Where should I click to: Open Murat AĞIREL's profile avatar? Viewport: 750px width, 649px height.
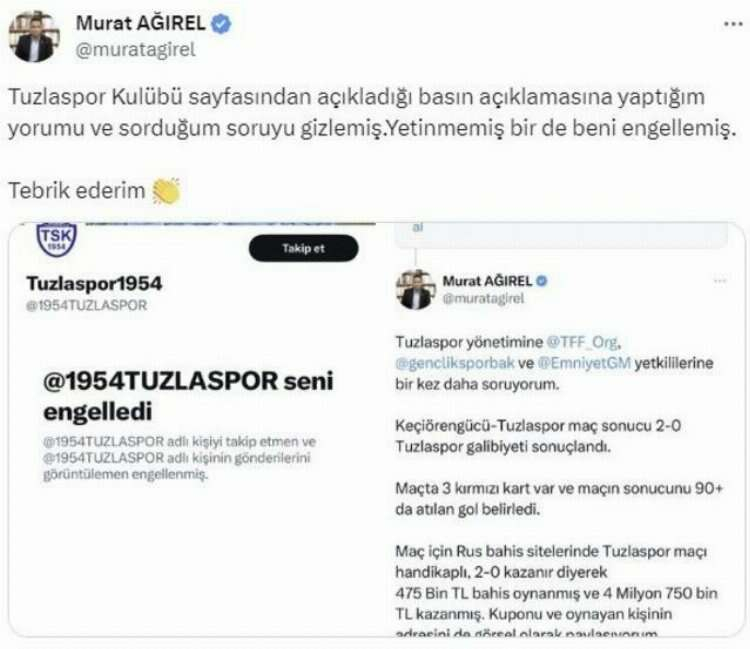[33, 37]
